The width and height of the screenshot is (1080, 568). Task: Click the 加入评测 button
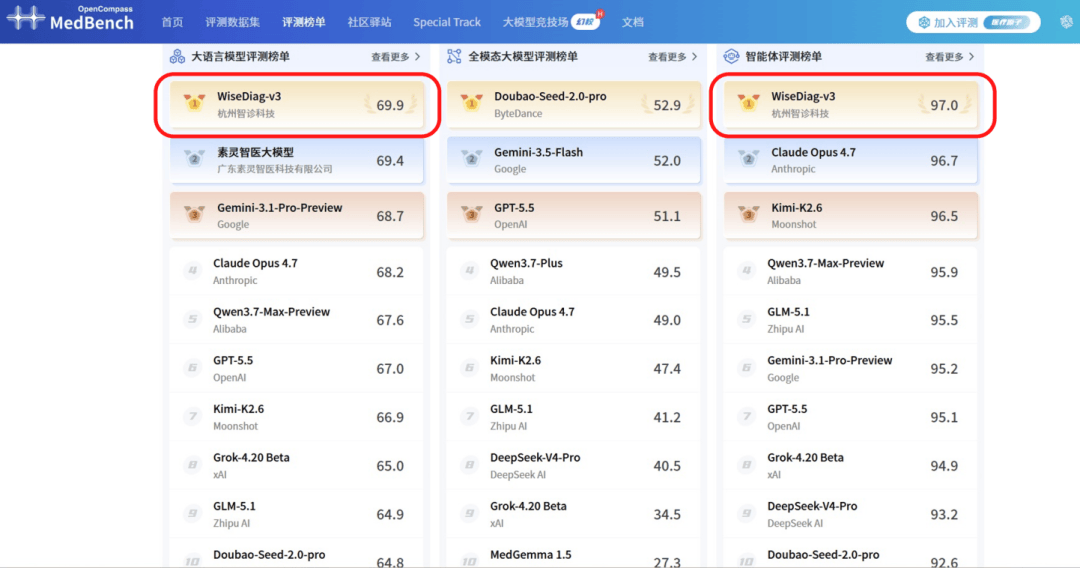pos(973,23)
